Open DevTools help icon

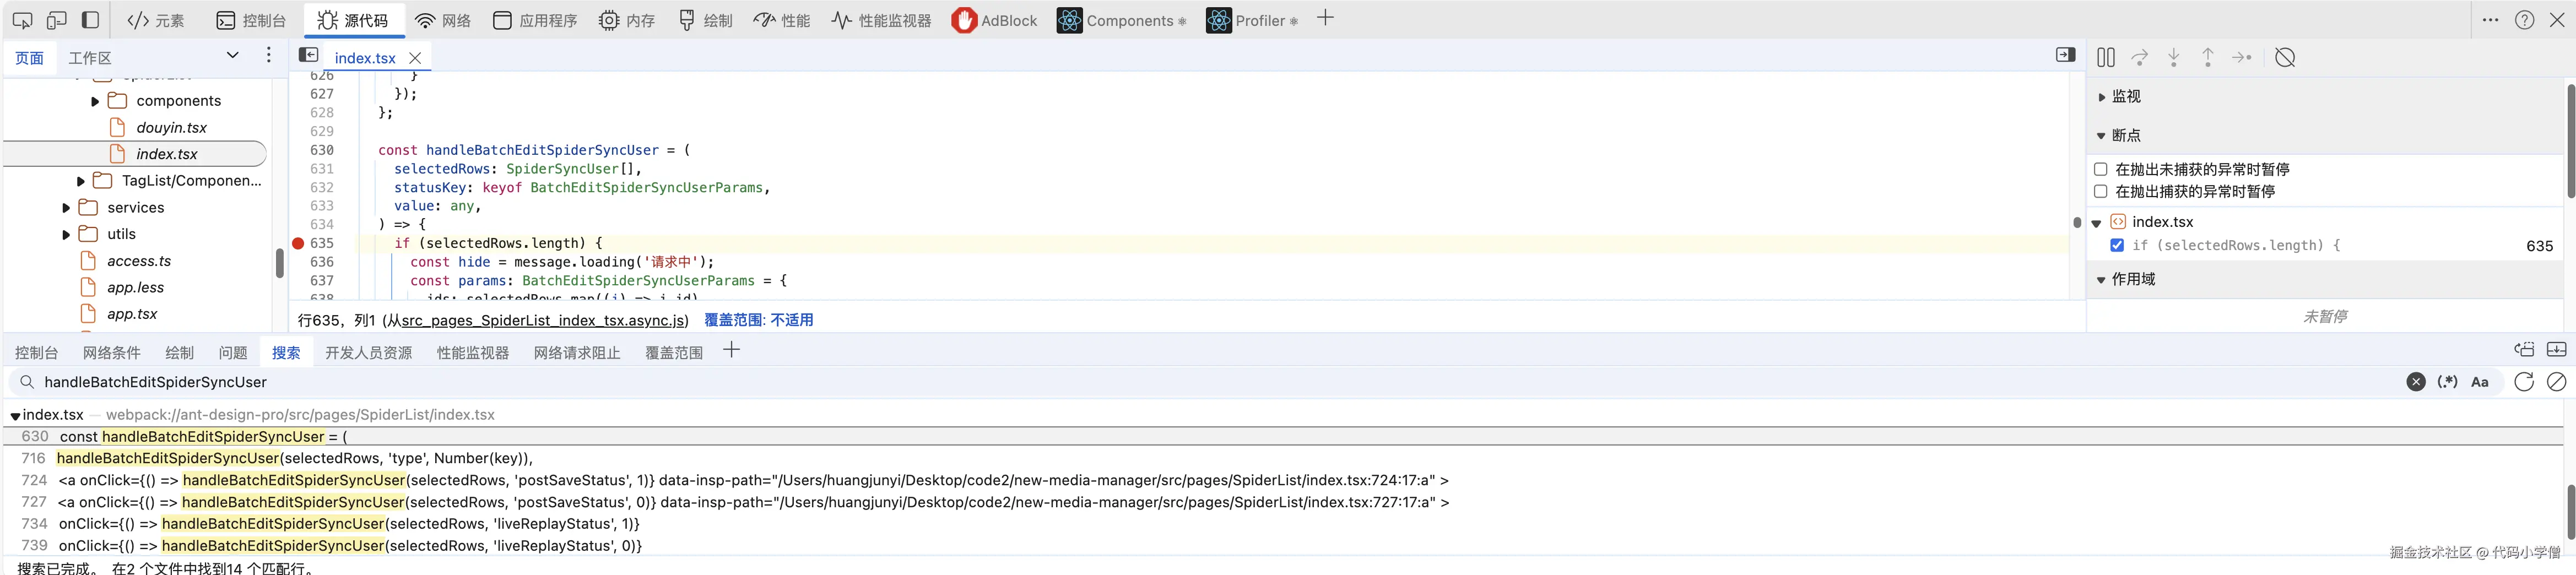tap(2524, 20)
